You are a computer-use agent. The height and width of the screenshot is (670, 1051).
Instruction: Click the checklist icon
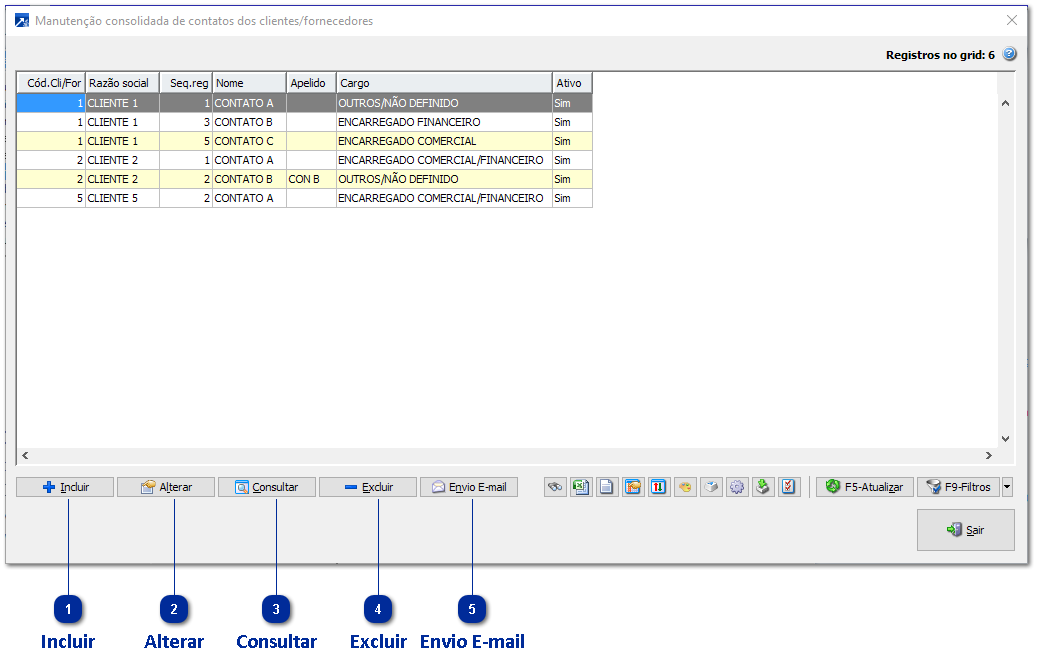click(x=789, y=487)
